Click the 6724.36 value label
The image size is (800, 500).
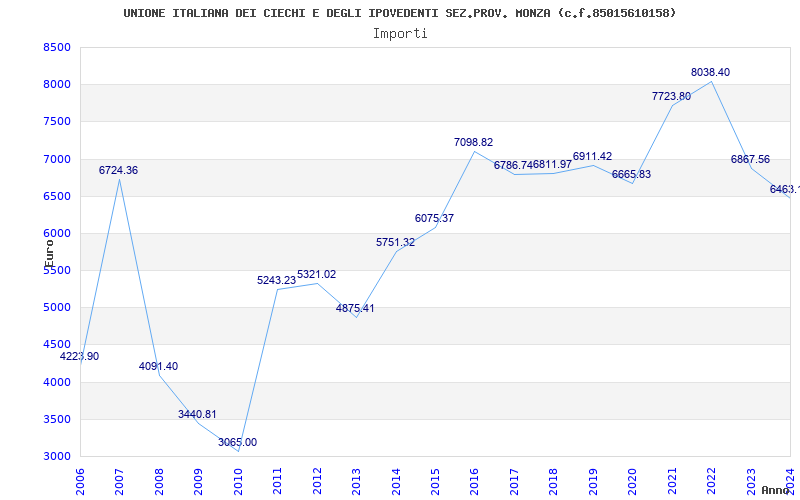(118, 170)
